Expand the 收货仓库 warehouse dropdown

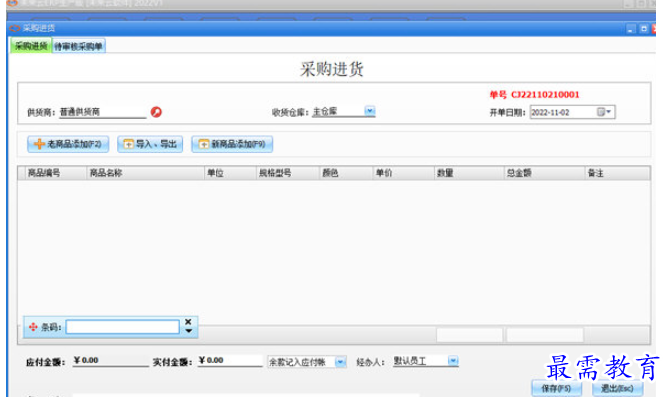(x=369, y=111)
